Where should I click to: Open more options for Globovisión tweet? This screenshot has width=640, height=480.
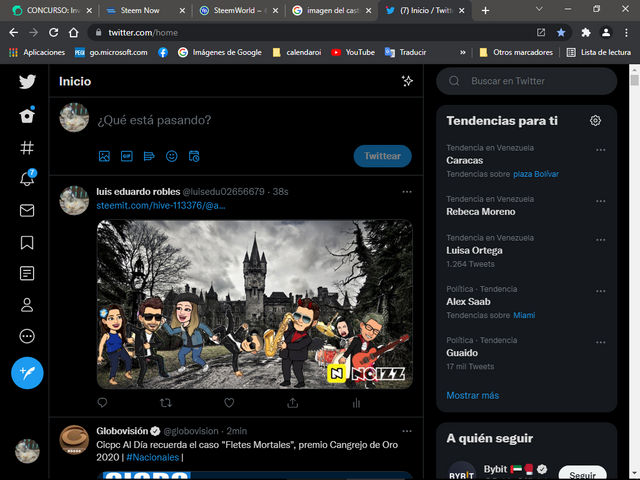[x=407, y=431]
